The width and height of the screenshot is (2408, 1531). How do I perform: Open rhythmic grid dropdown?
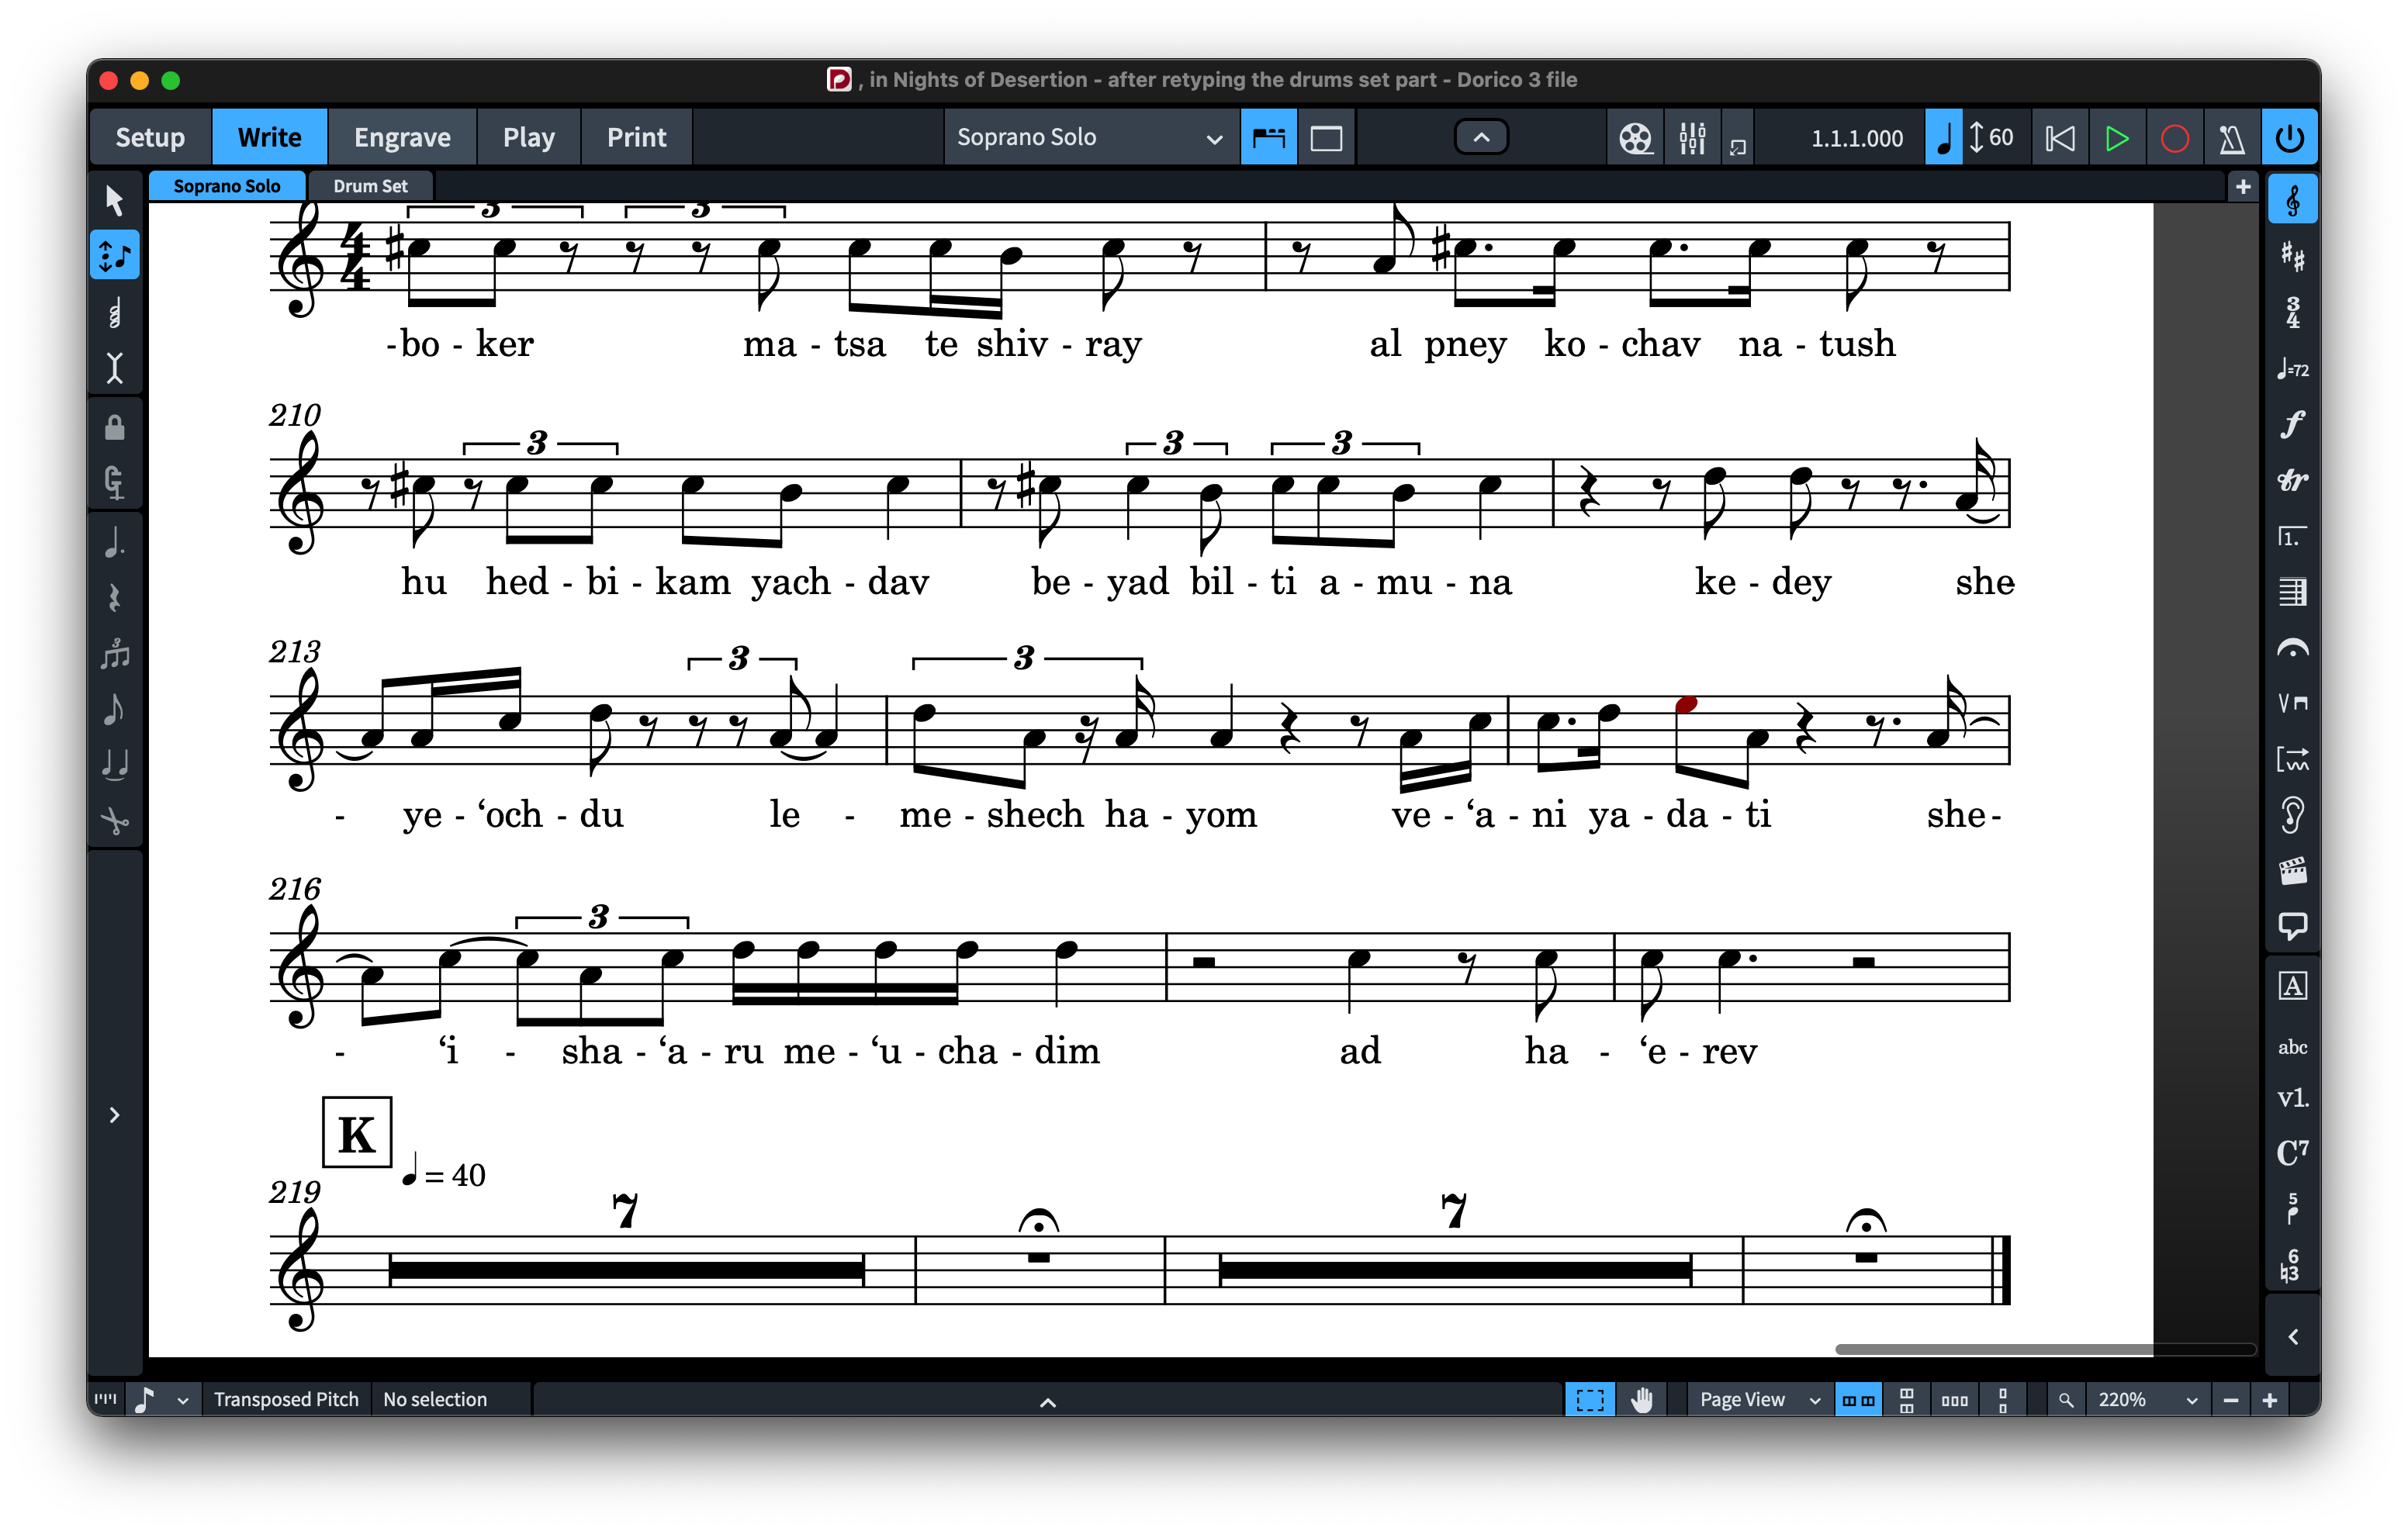[161, 1399]
